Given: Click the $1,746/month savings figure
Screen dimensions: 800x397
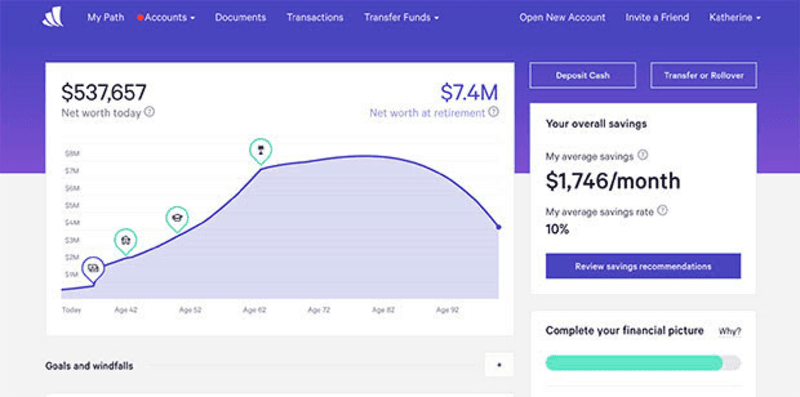Looking at the screenshot, I should pyautogui.click(x=613, y=181).
